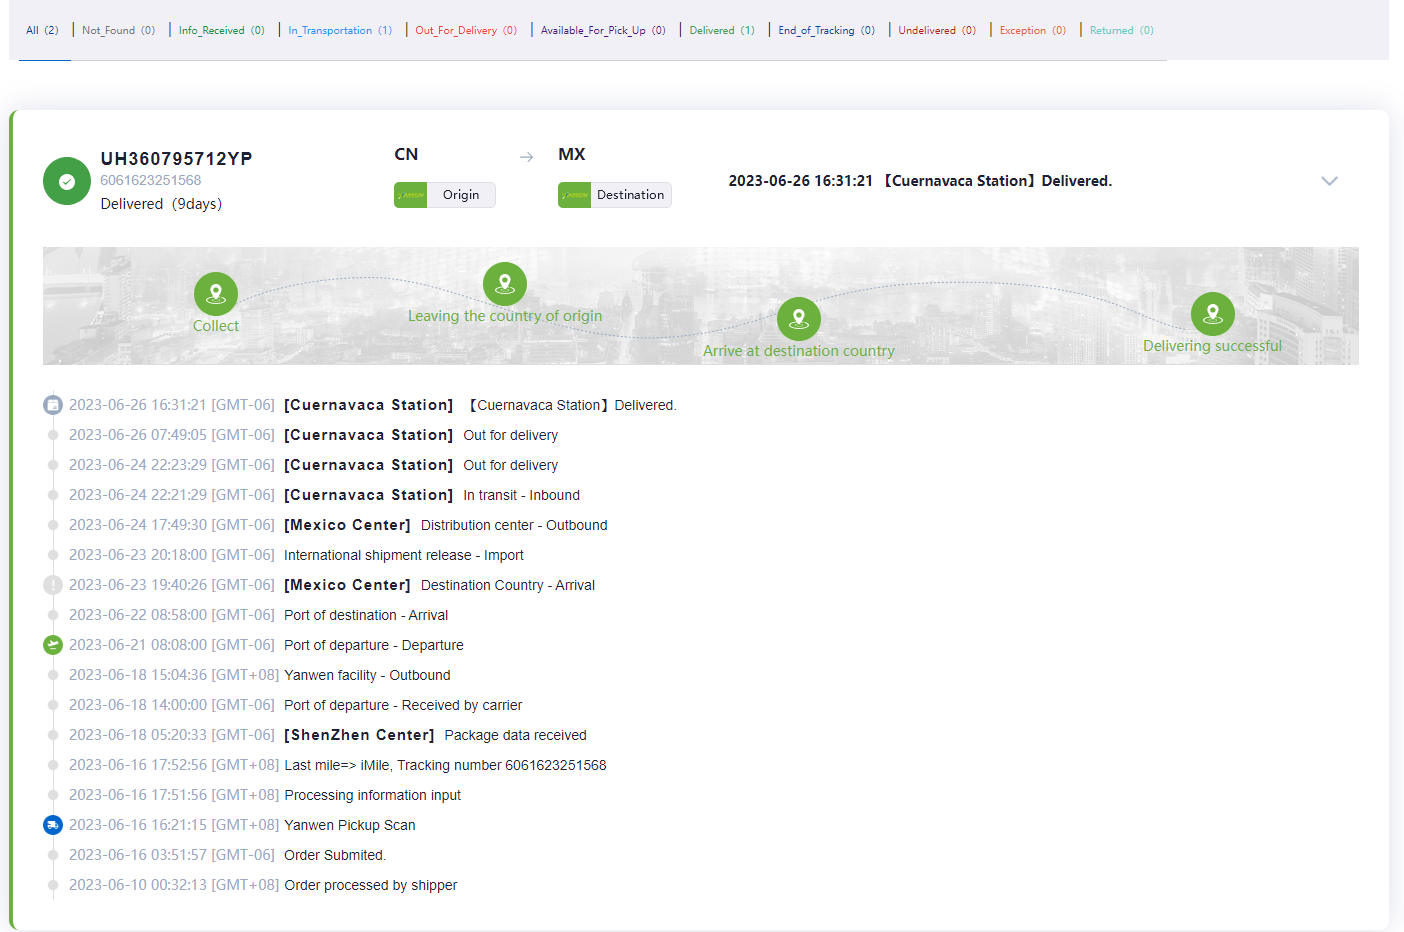
Task: Click the Arrive at destination country pin
Action: (798, 318)
